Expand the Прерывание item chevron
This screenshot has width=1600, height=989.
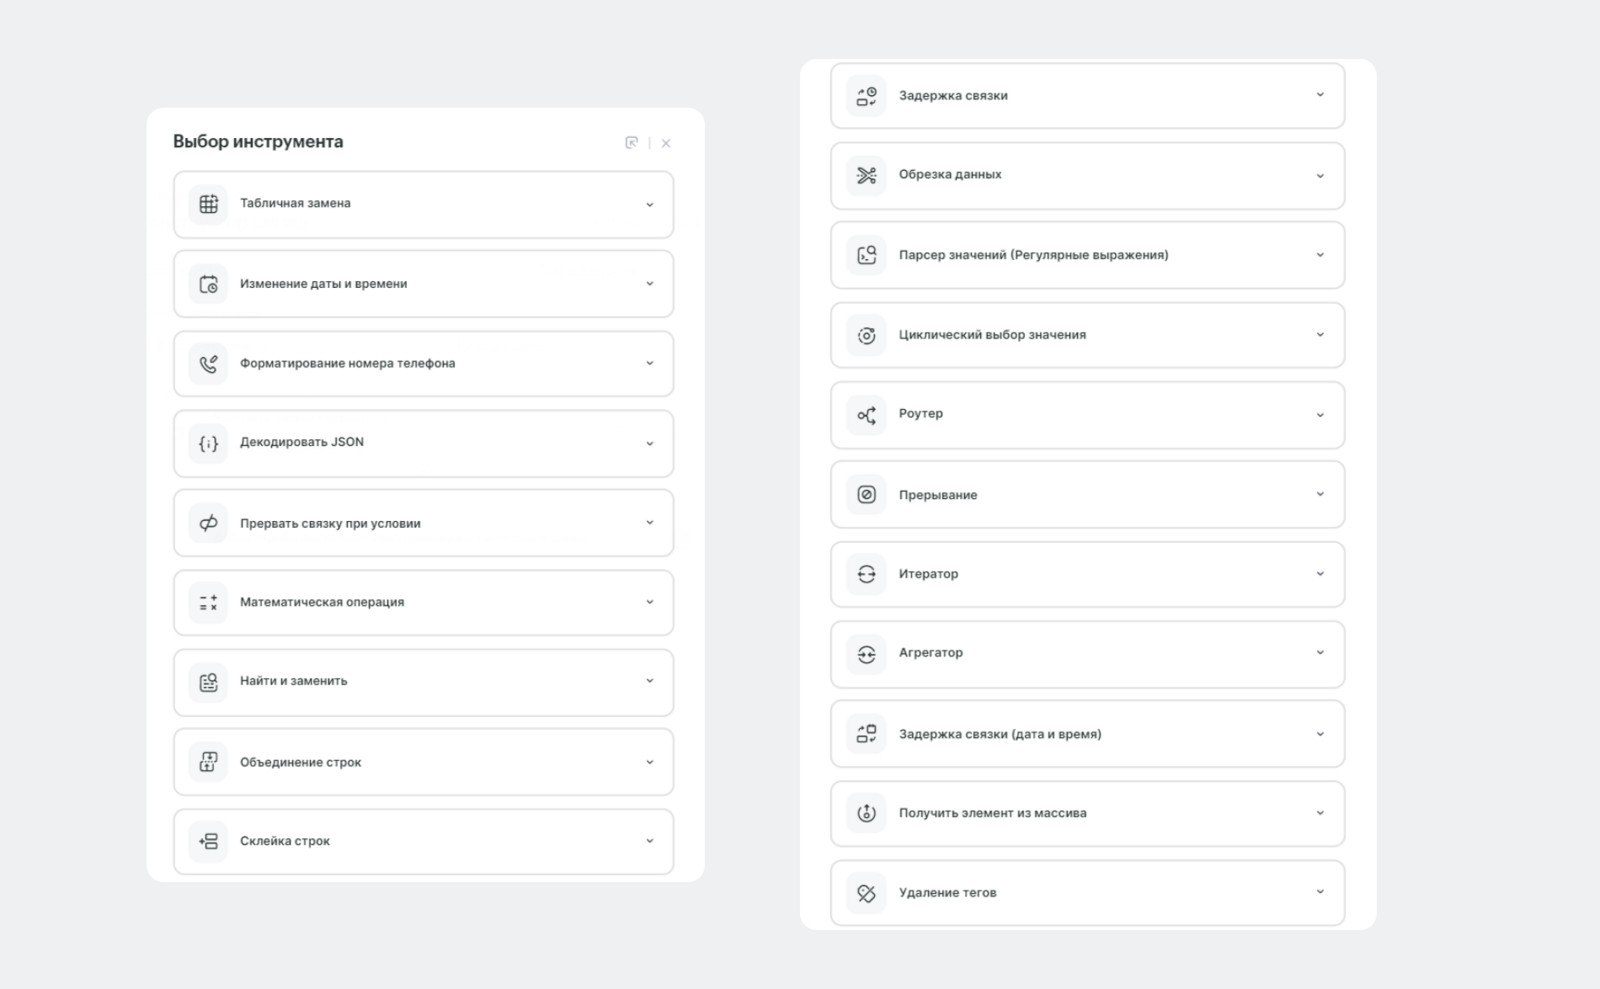point(1319,494)
